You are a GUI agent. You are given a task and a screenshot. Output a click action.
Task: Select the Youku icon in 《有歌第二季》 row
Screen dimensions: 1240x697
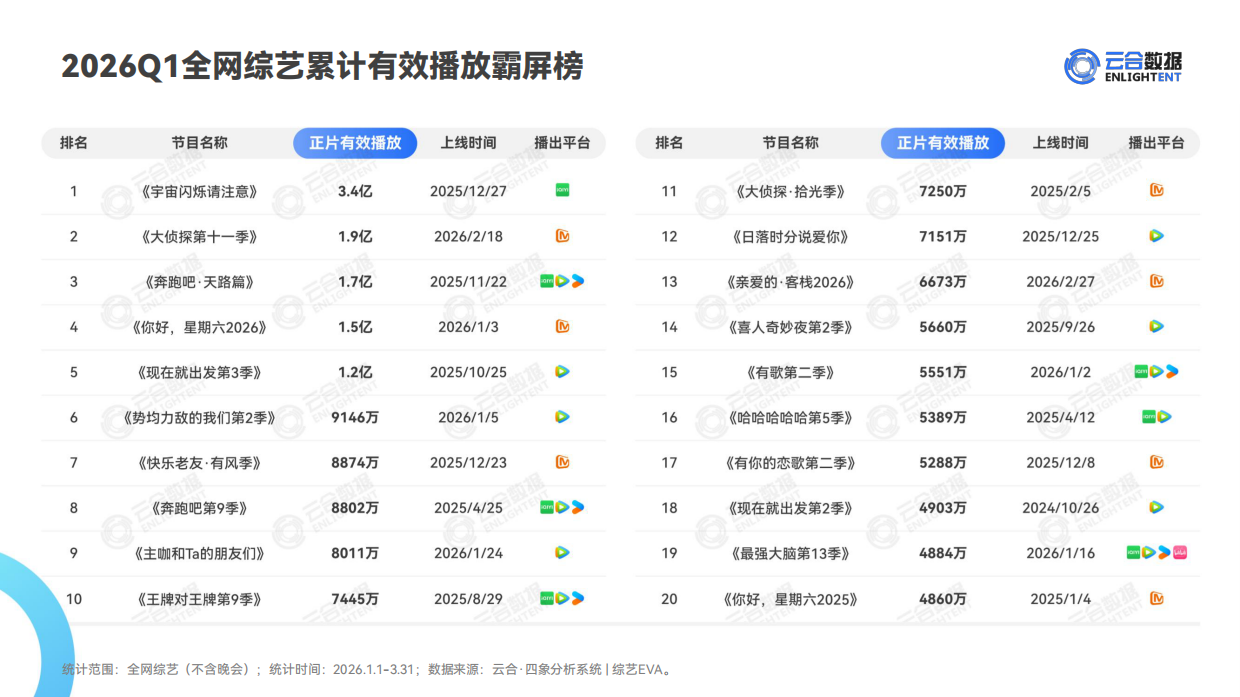[1171, 371]
